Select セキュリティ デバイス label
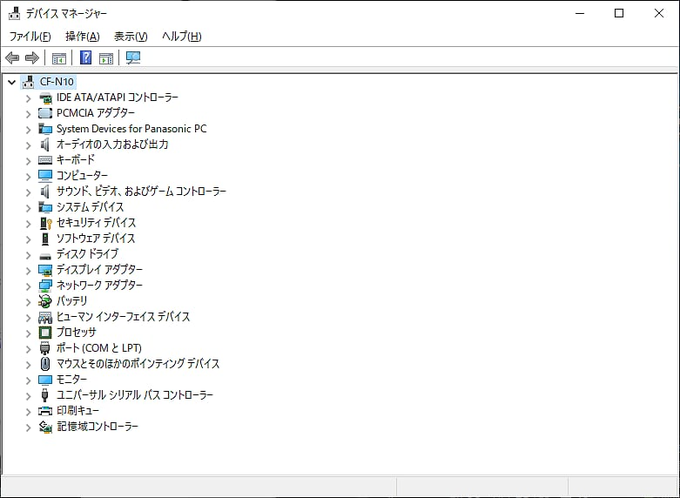This screenshot has height=498, width=680. pos(96,223)
